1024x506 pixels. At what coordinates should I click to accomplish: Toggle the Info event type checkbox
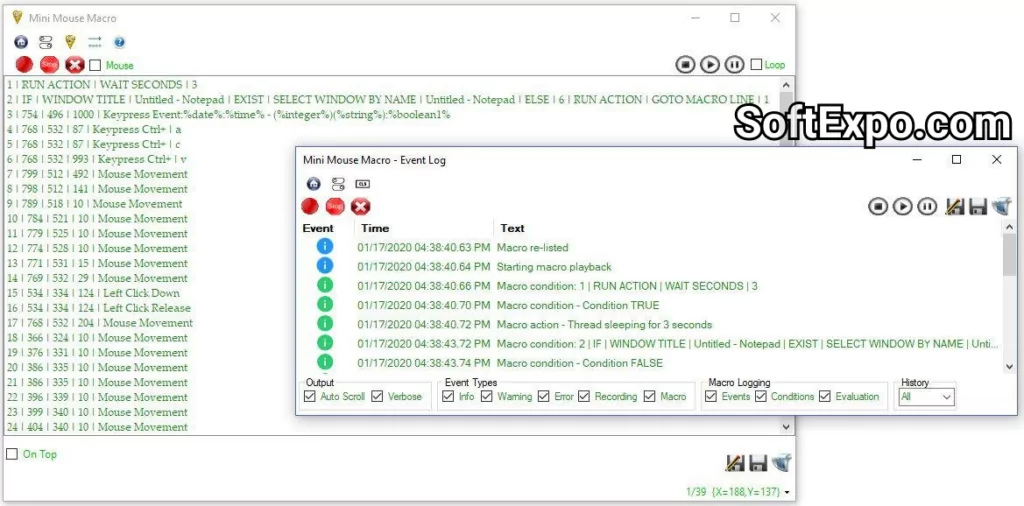pos(448,396)
